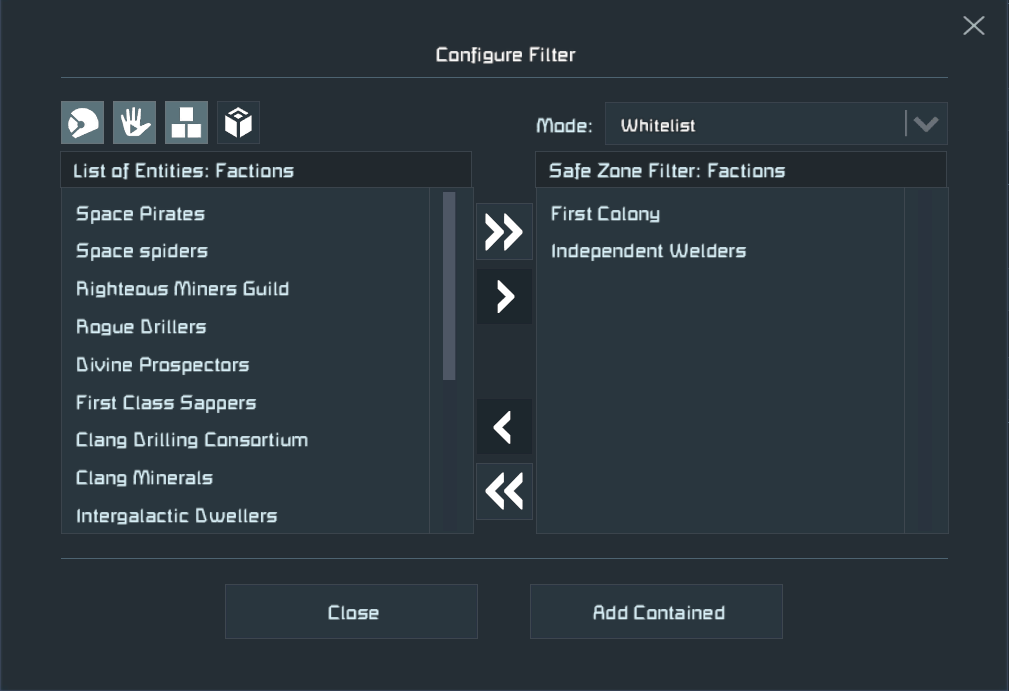The image size is (1009, 691).
Task: Select Clang Drilling Consortium faction
Action: [x=192, y=440]
